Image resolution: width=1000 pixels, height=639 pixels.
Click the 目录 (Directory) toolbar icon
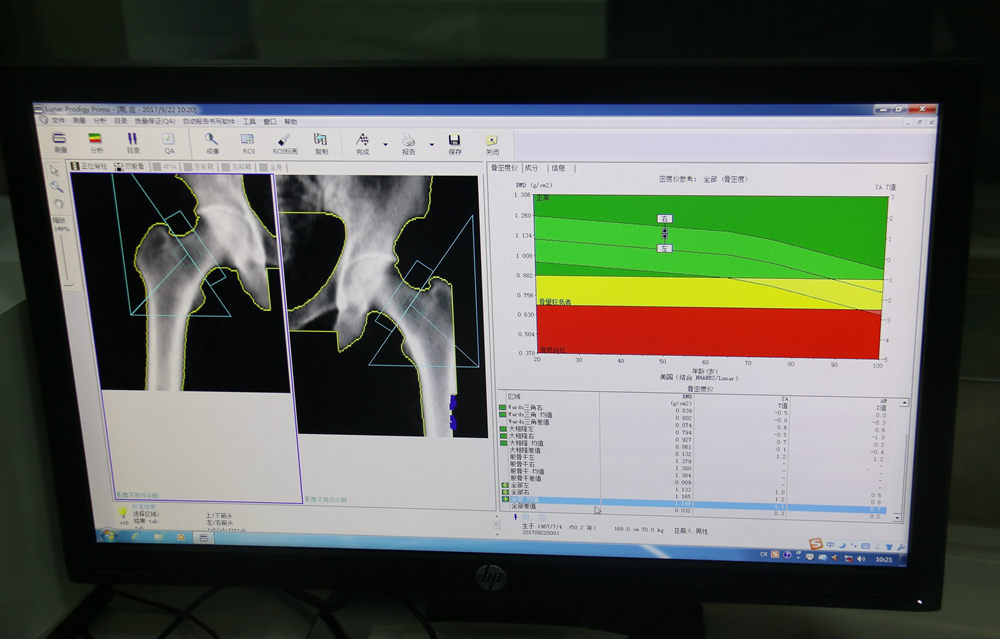132,142
